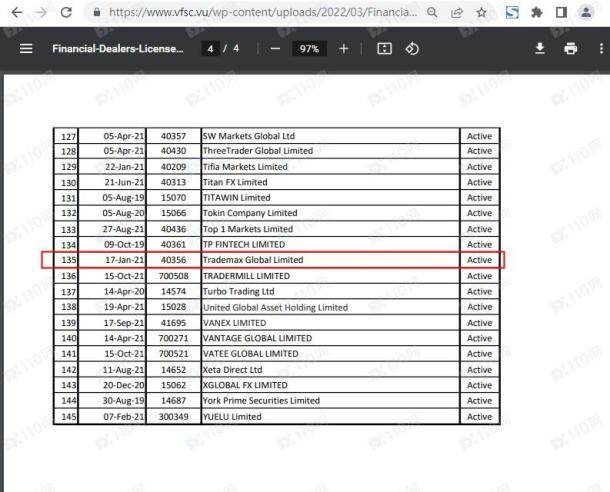Image resolution: width=610 pixels, height=492 pixels.
Task: Select SW Markets Global Ltd cell
Action: 330,136
